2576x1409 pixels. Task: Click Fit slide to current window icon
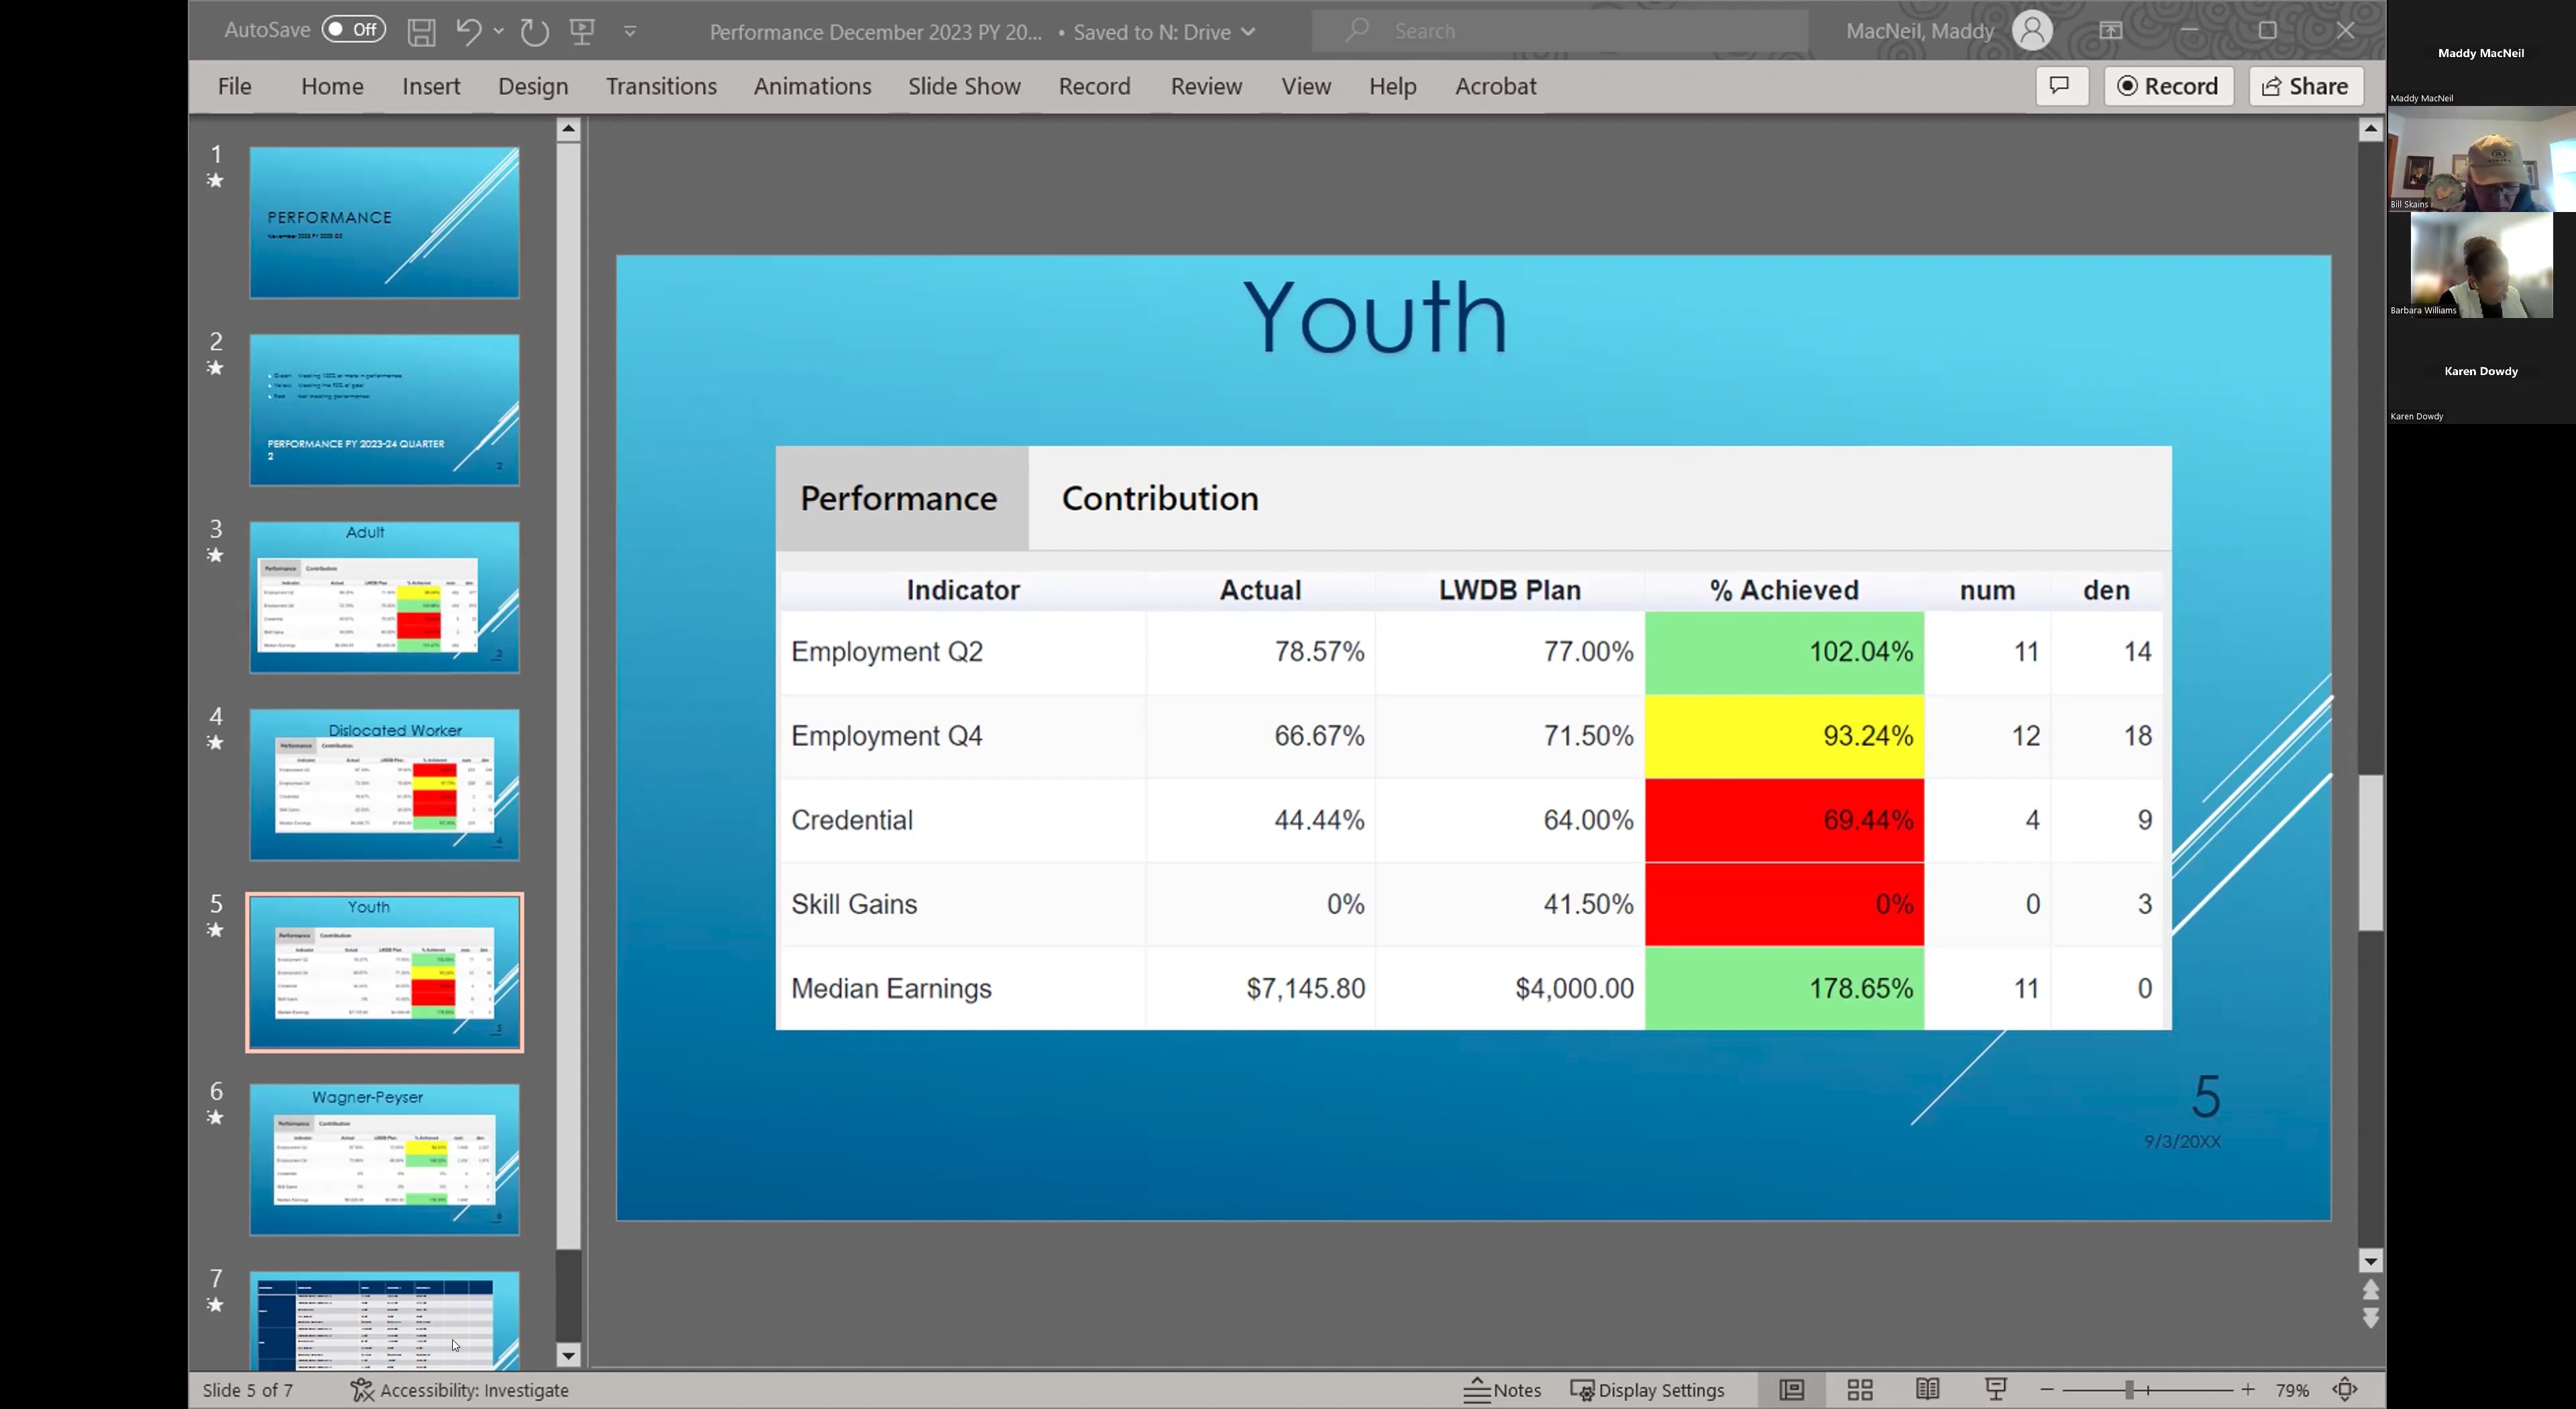pyautogui.click(x=2345, y=1389)
